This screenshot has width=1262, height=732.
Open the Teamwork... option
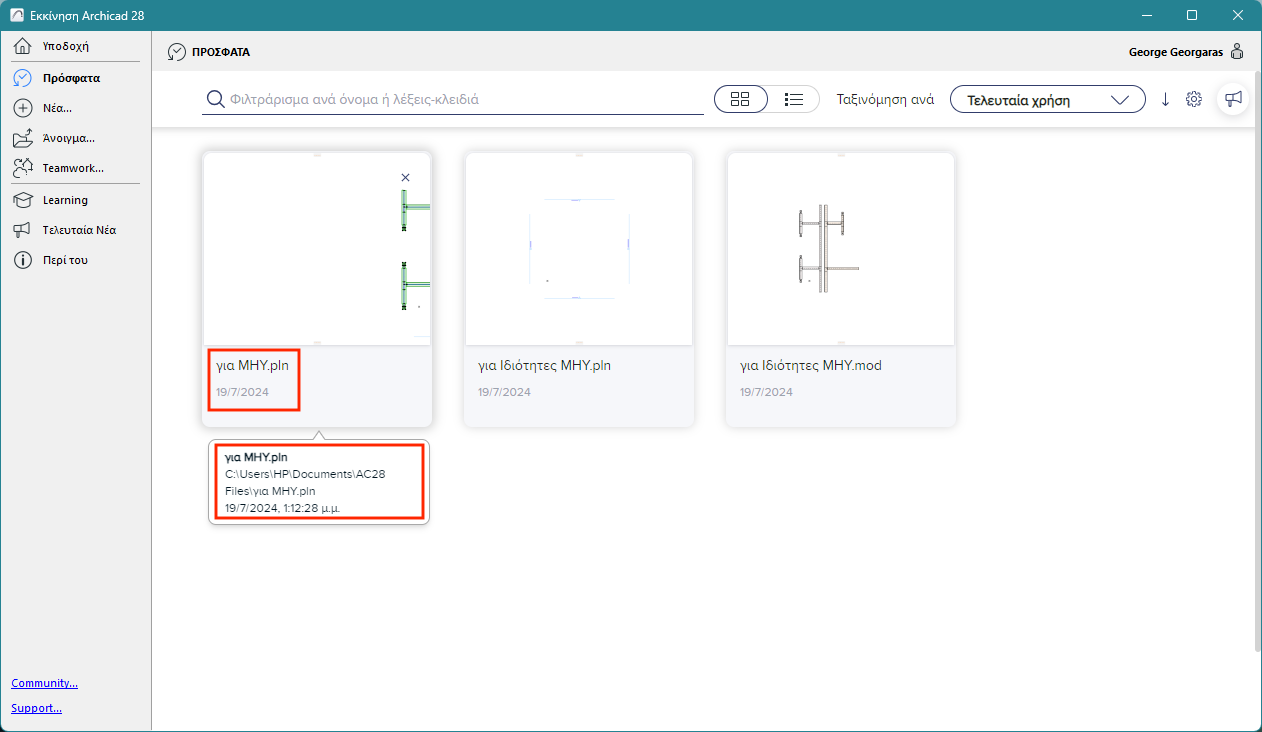pos(73,168)
